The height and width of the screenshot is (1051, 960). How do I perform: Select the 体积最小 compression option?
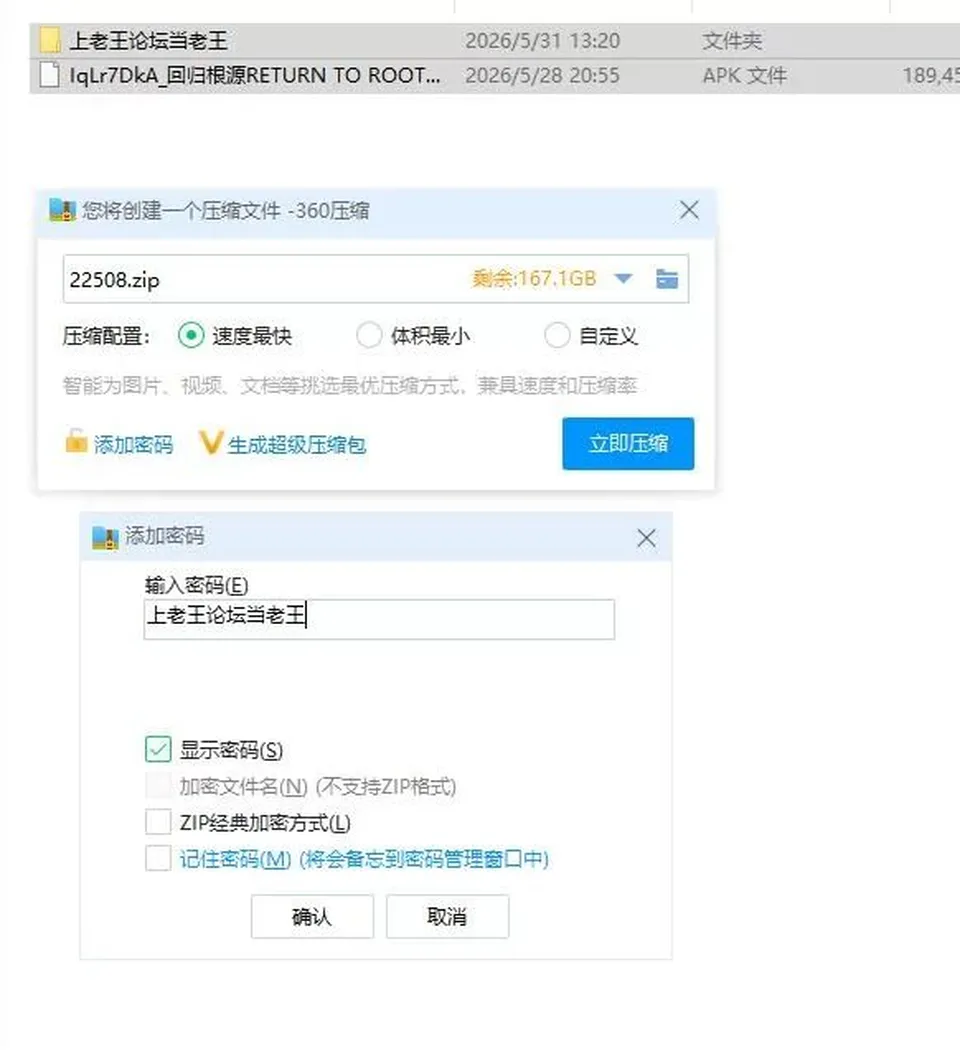click(x=369, y=335)
